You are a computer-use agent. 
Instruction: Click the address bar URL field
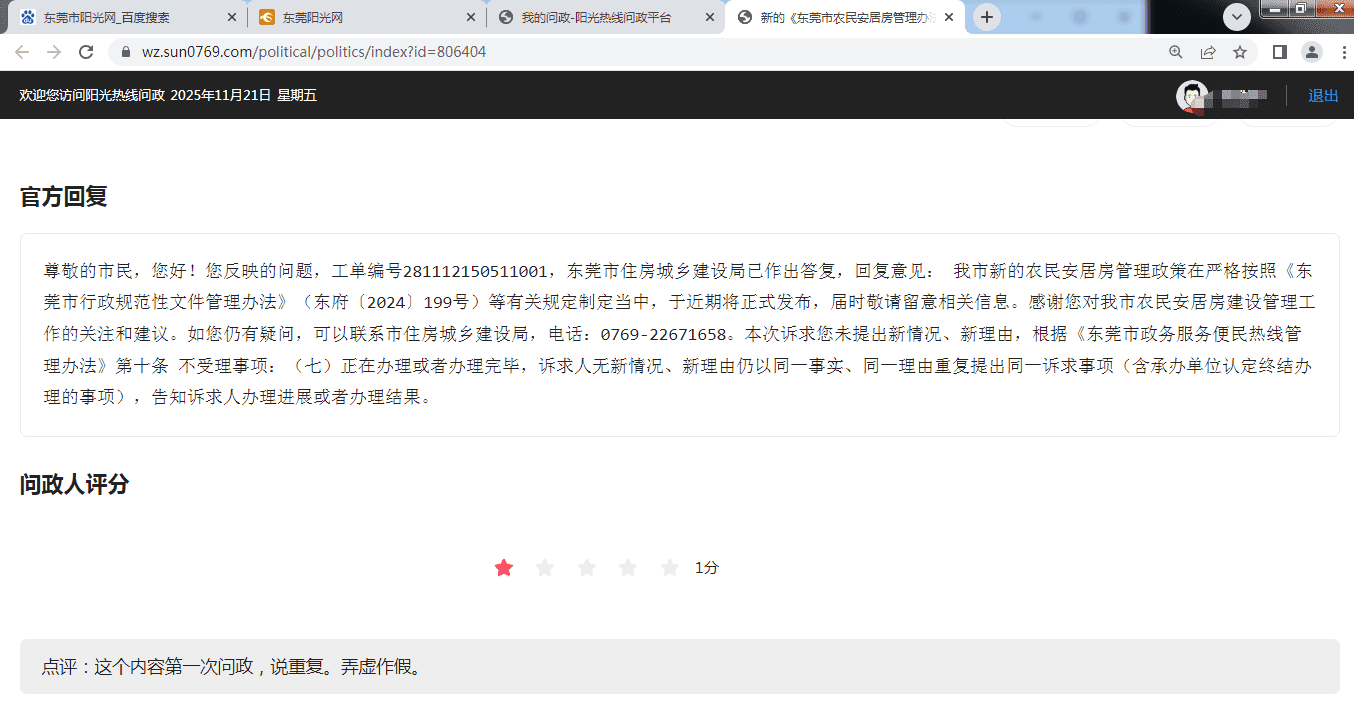click(x=640, y=52)
